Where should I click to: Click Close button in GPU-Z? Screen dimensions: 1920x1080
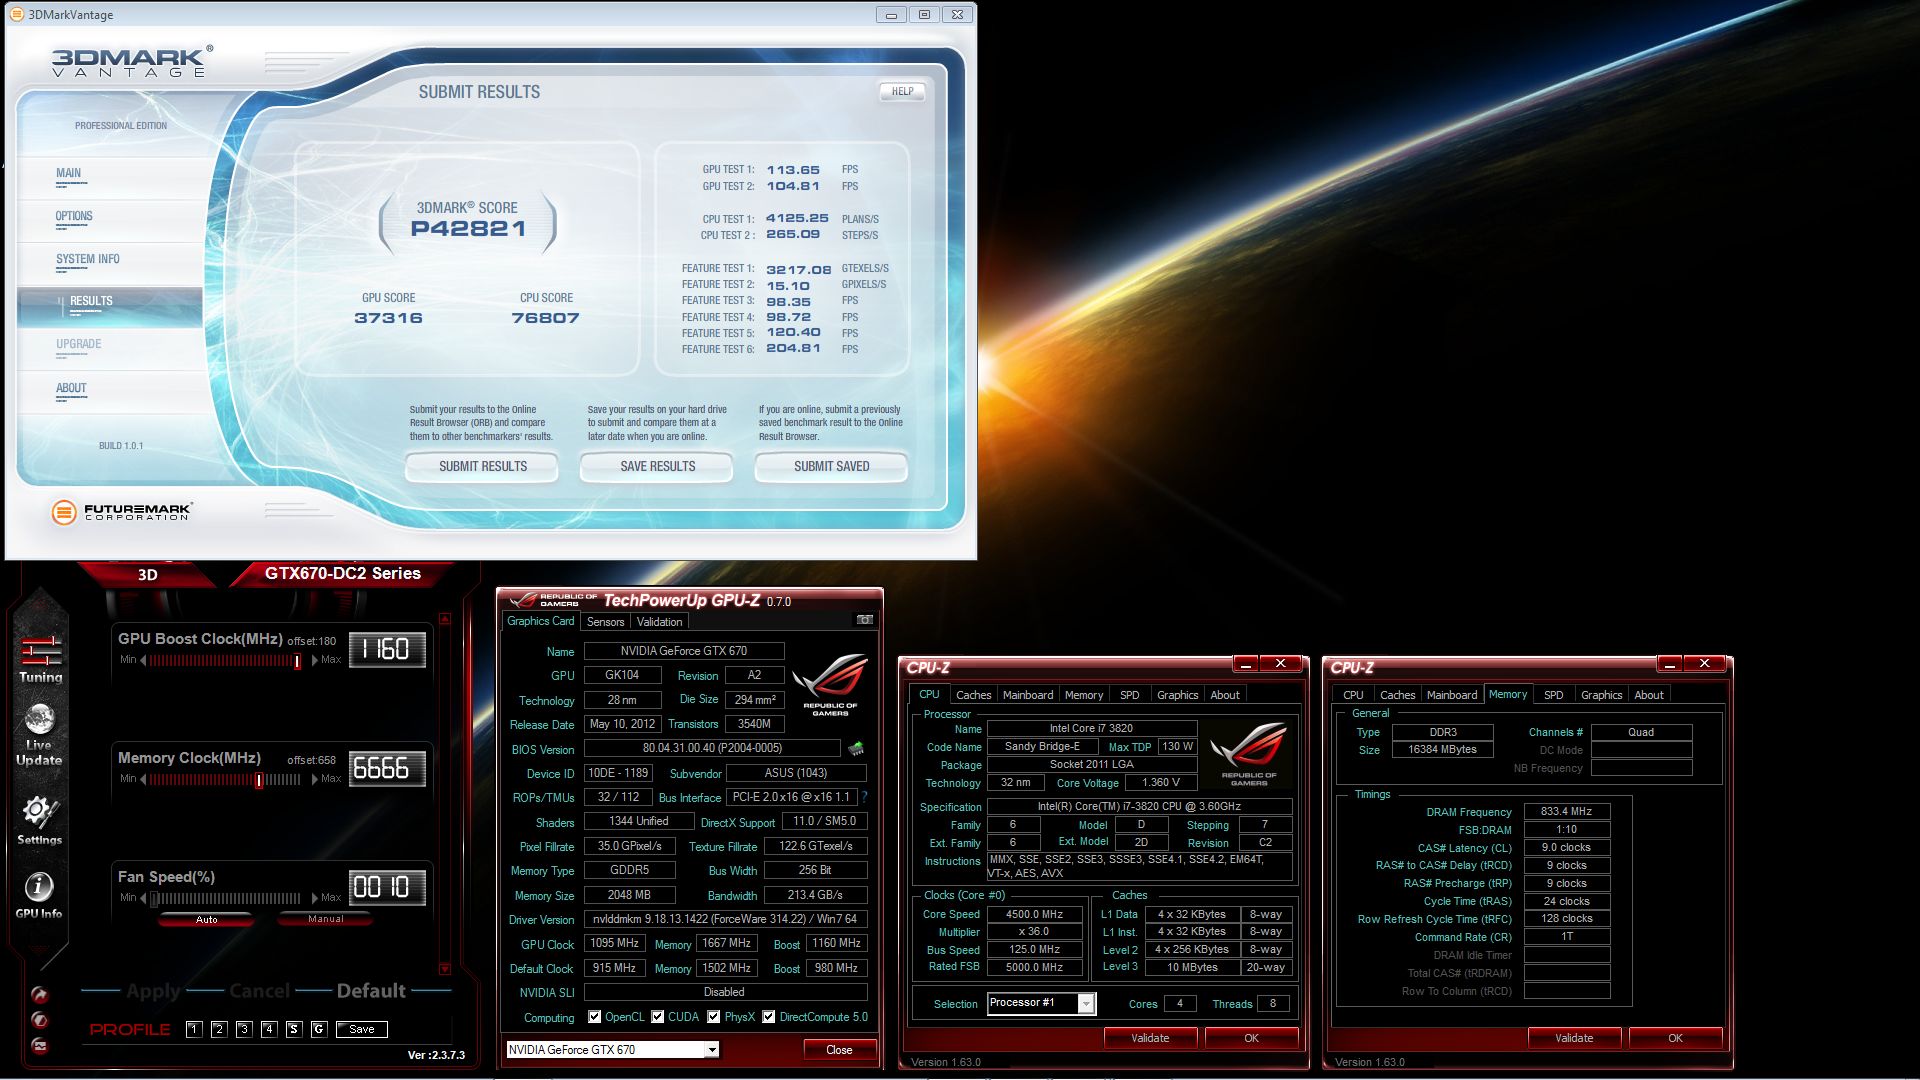(x=839, y=1050)
